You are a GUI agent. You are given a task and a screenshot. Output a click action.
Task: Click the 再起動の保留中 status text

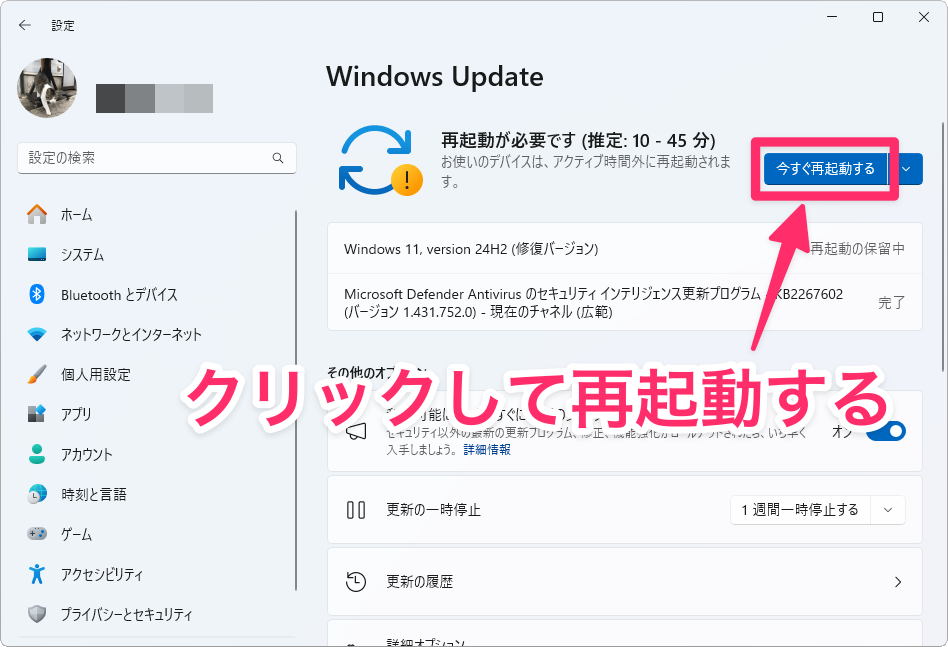click(x=857, y=249)
